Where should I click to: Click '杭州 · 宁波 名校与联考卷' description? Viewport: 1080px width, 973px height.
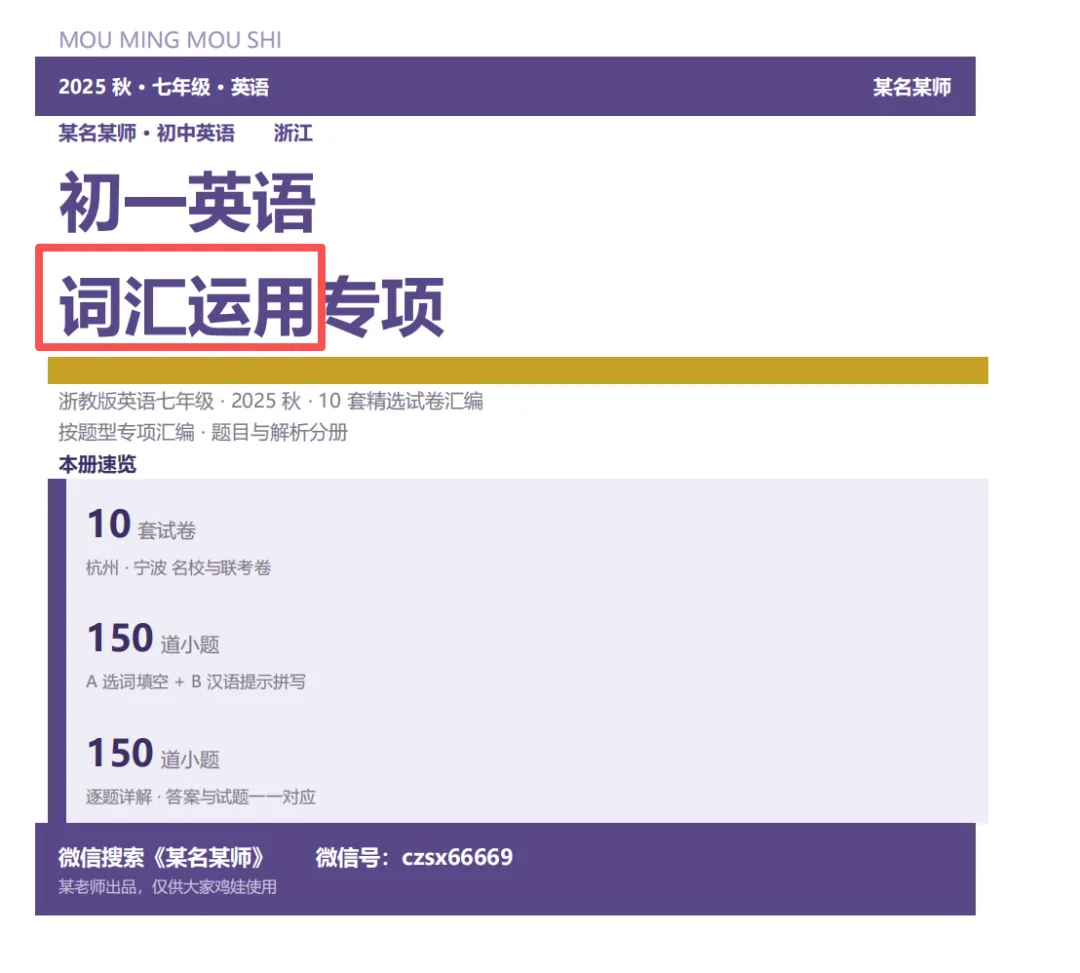point(178,567)
